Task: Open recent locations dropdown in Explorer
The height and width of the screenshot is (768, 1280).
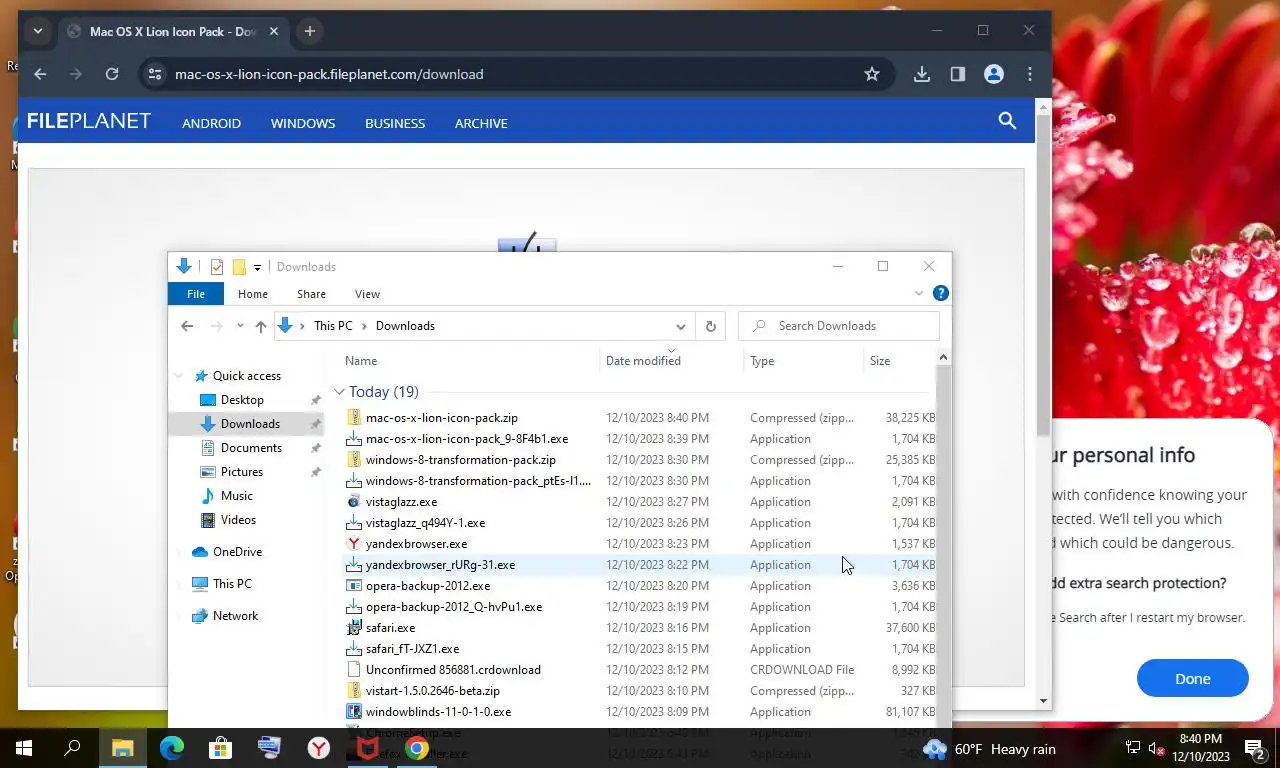Action: coord(240,326)
